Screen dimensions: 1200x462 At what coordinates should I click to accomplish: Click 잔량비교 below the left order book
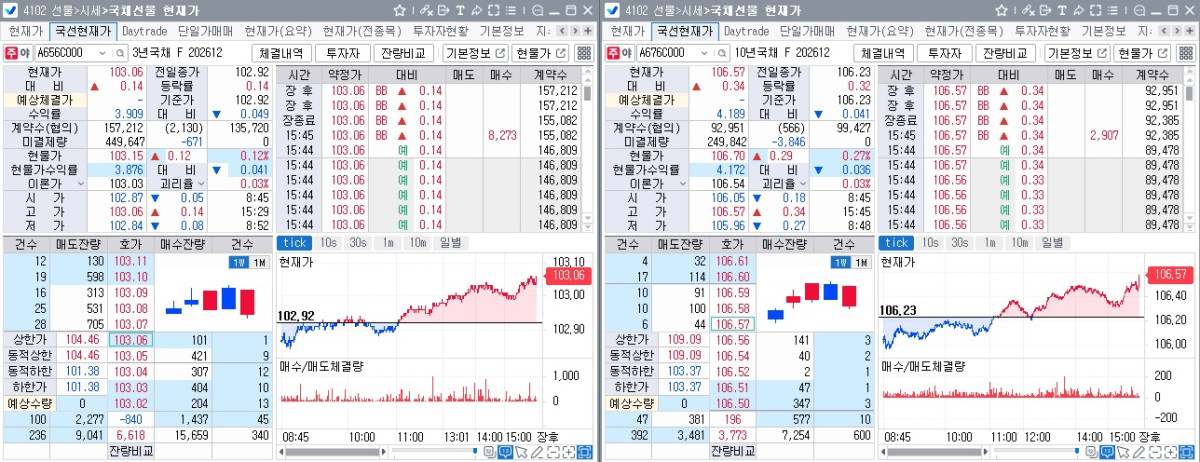pyautogui.click(x=132, y=451)
